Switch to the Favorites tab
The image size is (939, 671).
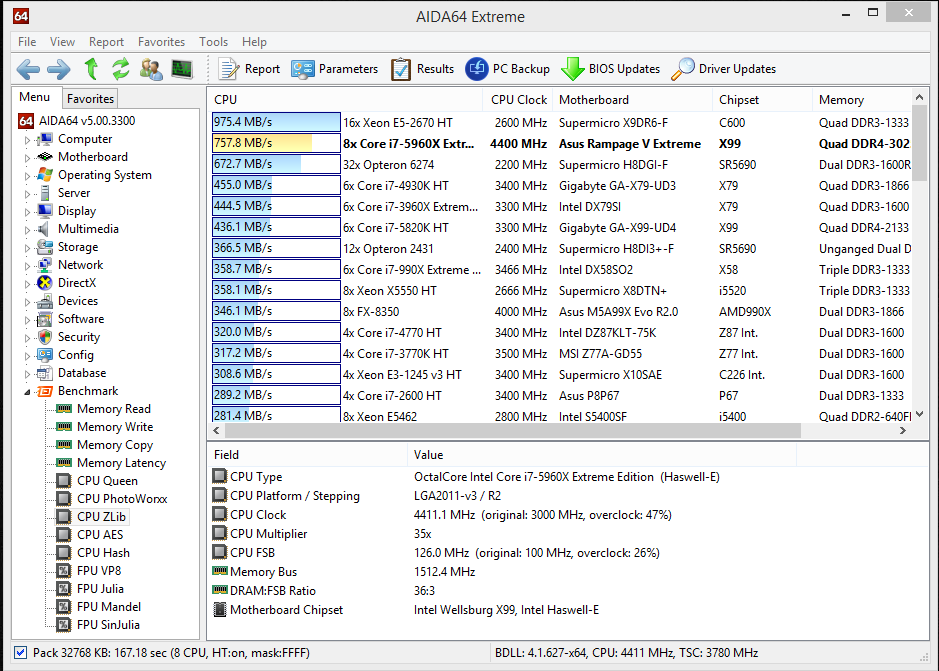coord(90,98)
